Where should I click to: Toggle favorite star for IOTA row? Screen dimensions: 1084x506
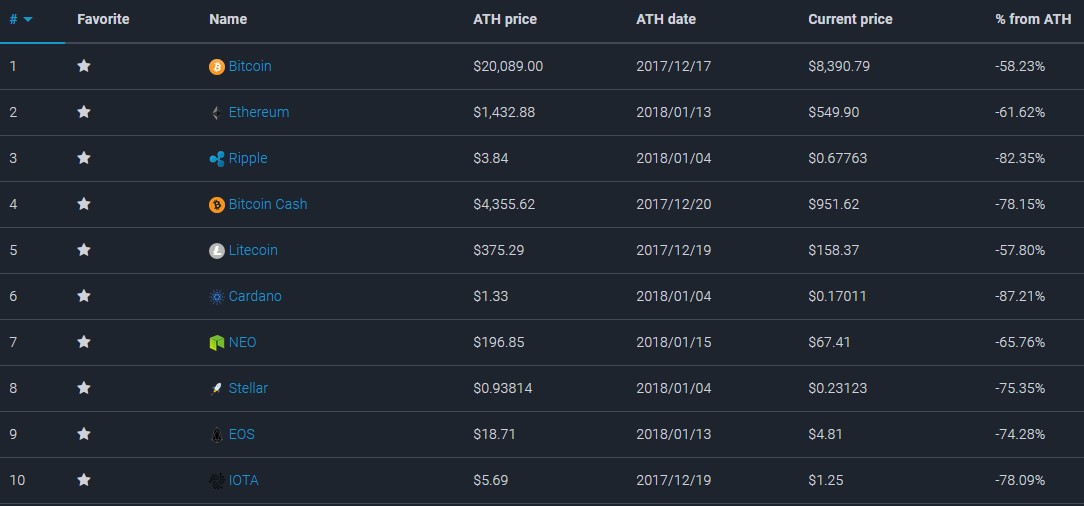coord(84,480)
